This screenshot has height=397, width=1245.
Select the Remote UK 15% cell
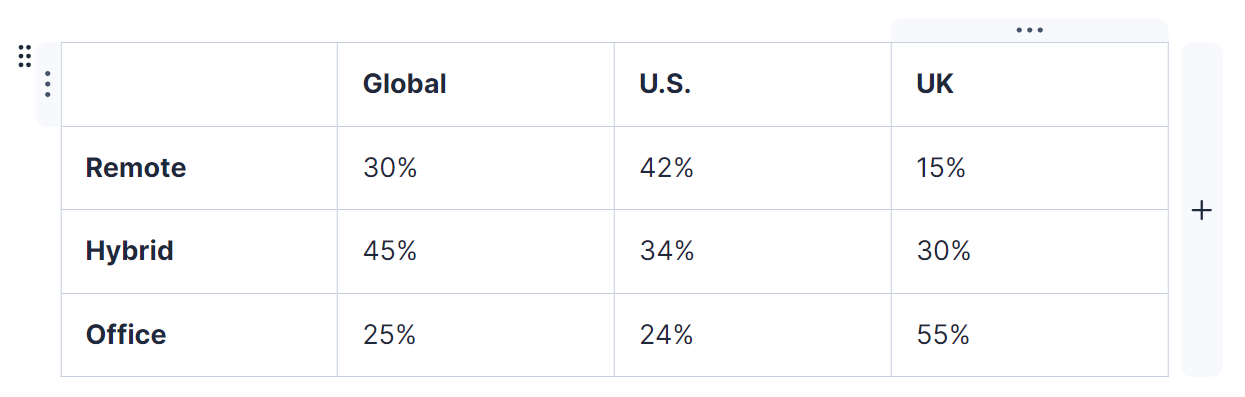[x=1030, y=168]
